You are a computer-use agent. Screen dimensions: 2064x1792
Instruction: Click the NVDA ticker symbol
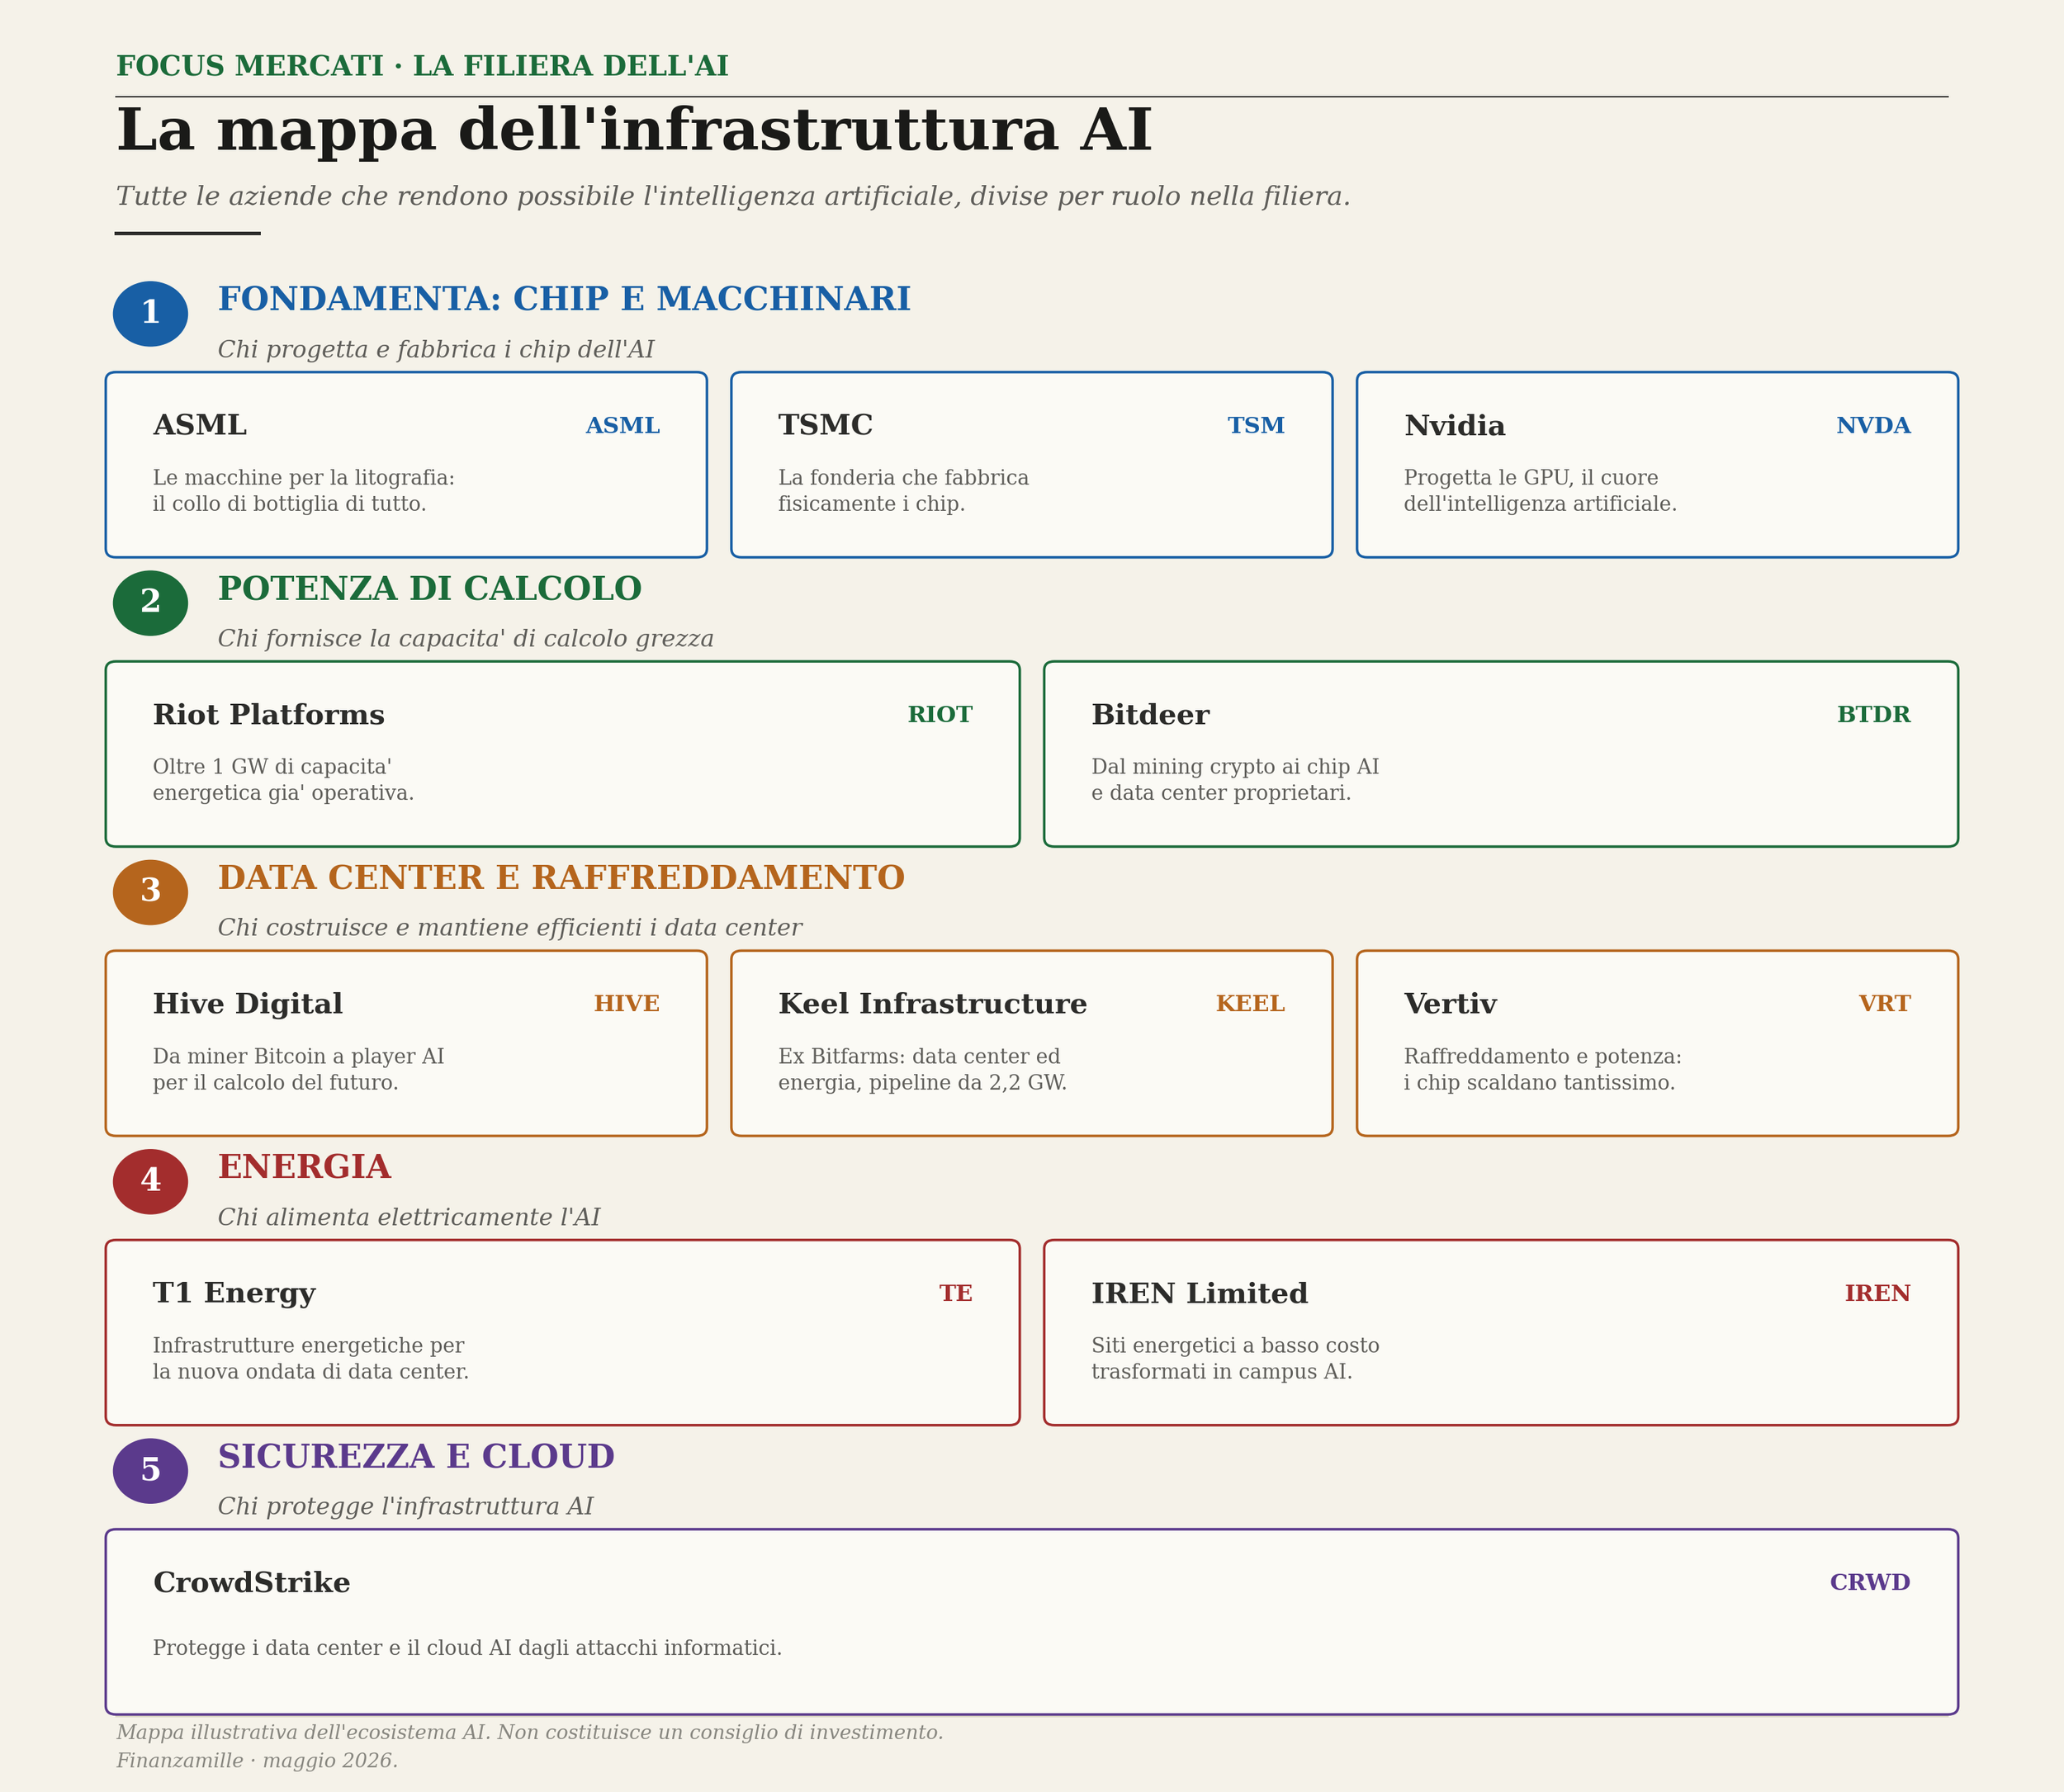[1873, 426]
